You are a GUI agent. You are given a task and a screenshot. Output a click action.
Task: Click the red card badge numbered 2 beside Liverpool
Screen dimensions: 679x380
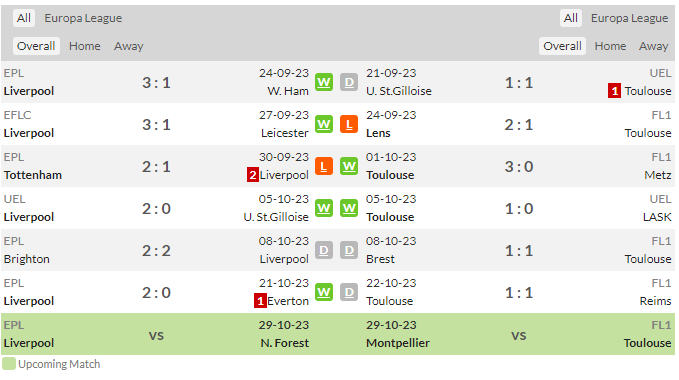253,175
